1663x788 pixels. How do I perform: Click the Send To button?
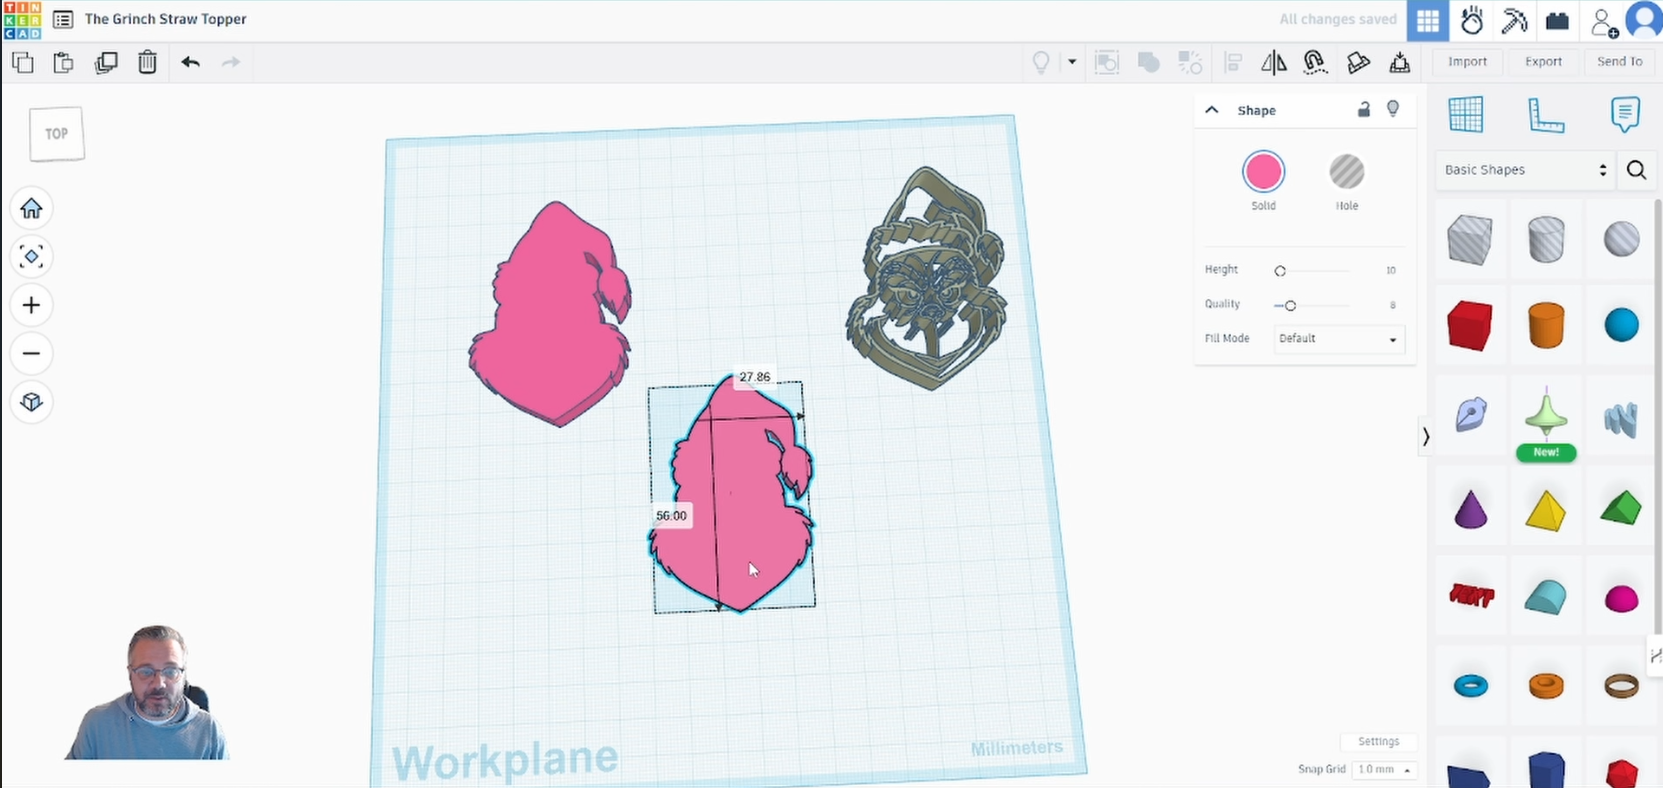coord(1619,62)
